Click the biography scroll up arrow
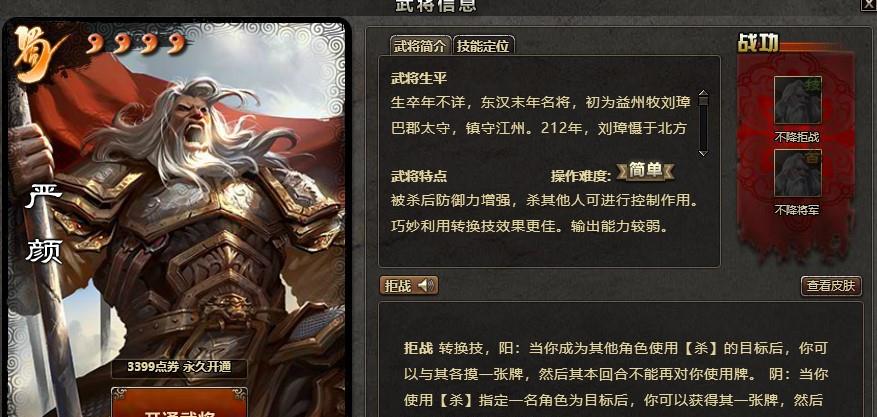Screen dimensions: 877x417 coord(703,93)
